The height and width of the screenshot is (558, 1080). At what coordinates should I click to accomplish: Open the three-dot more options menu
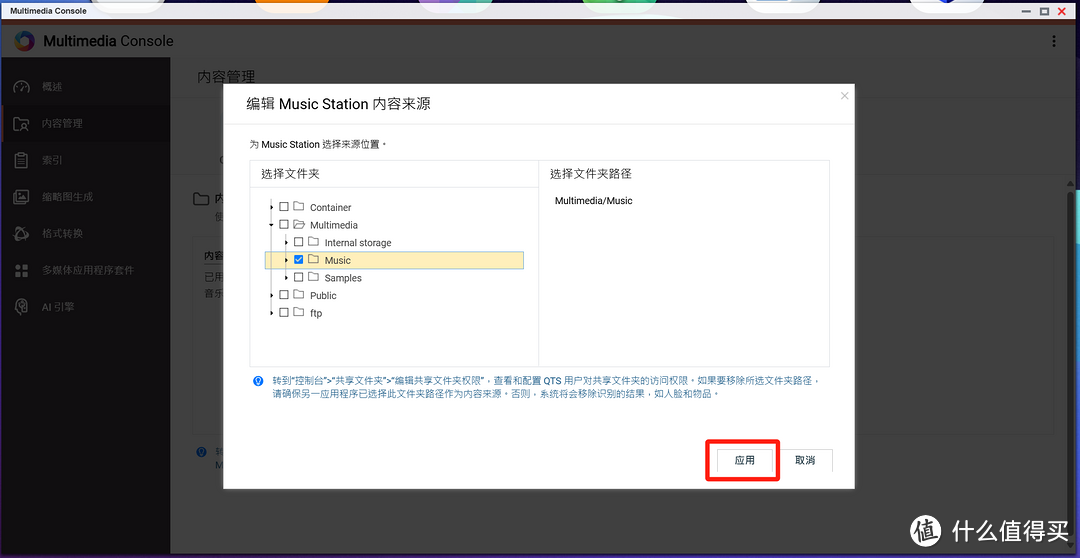(1054, 41)
